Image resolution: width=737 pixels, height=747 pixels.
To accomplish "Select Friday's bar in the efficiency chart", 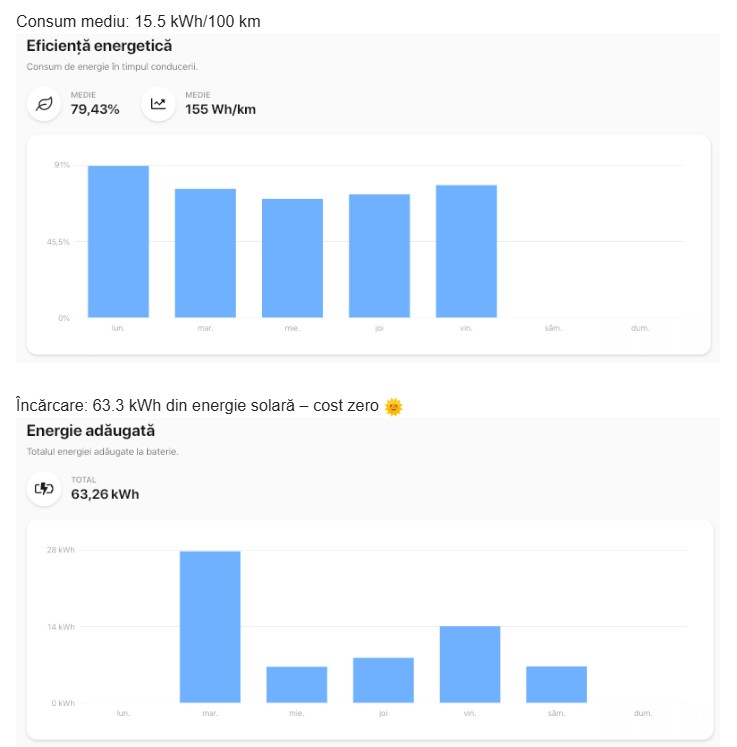I will coord(466,251).
